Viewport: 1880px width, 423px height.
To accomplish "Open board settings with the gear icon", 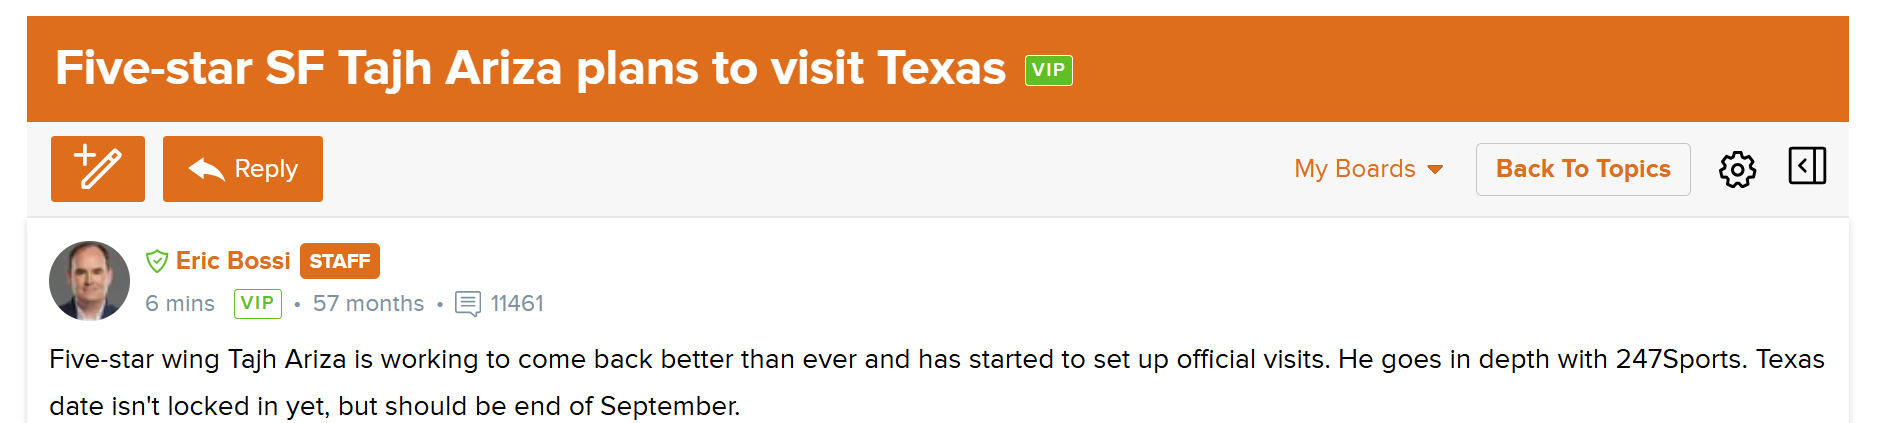I will (x=1737, y=169).
